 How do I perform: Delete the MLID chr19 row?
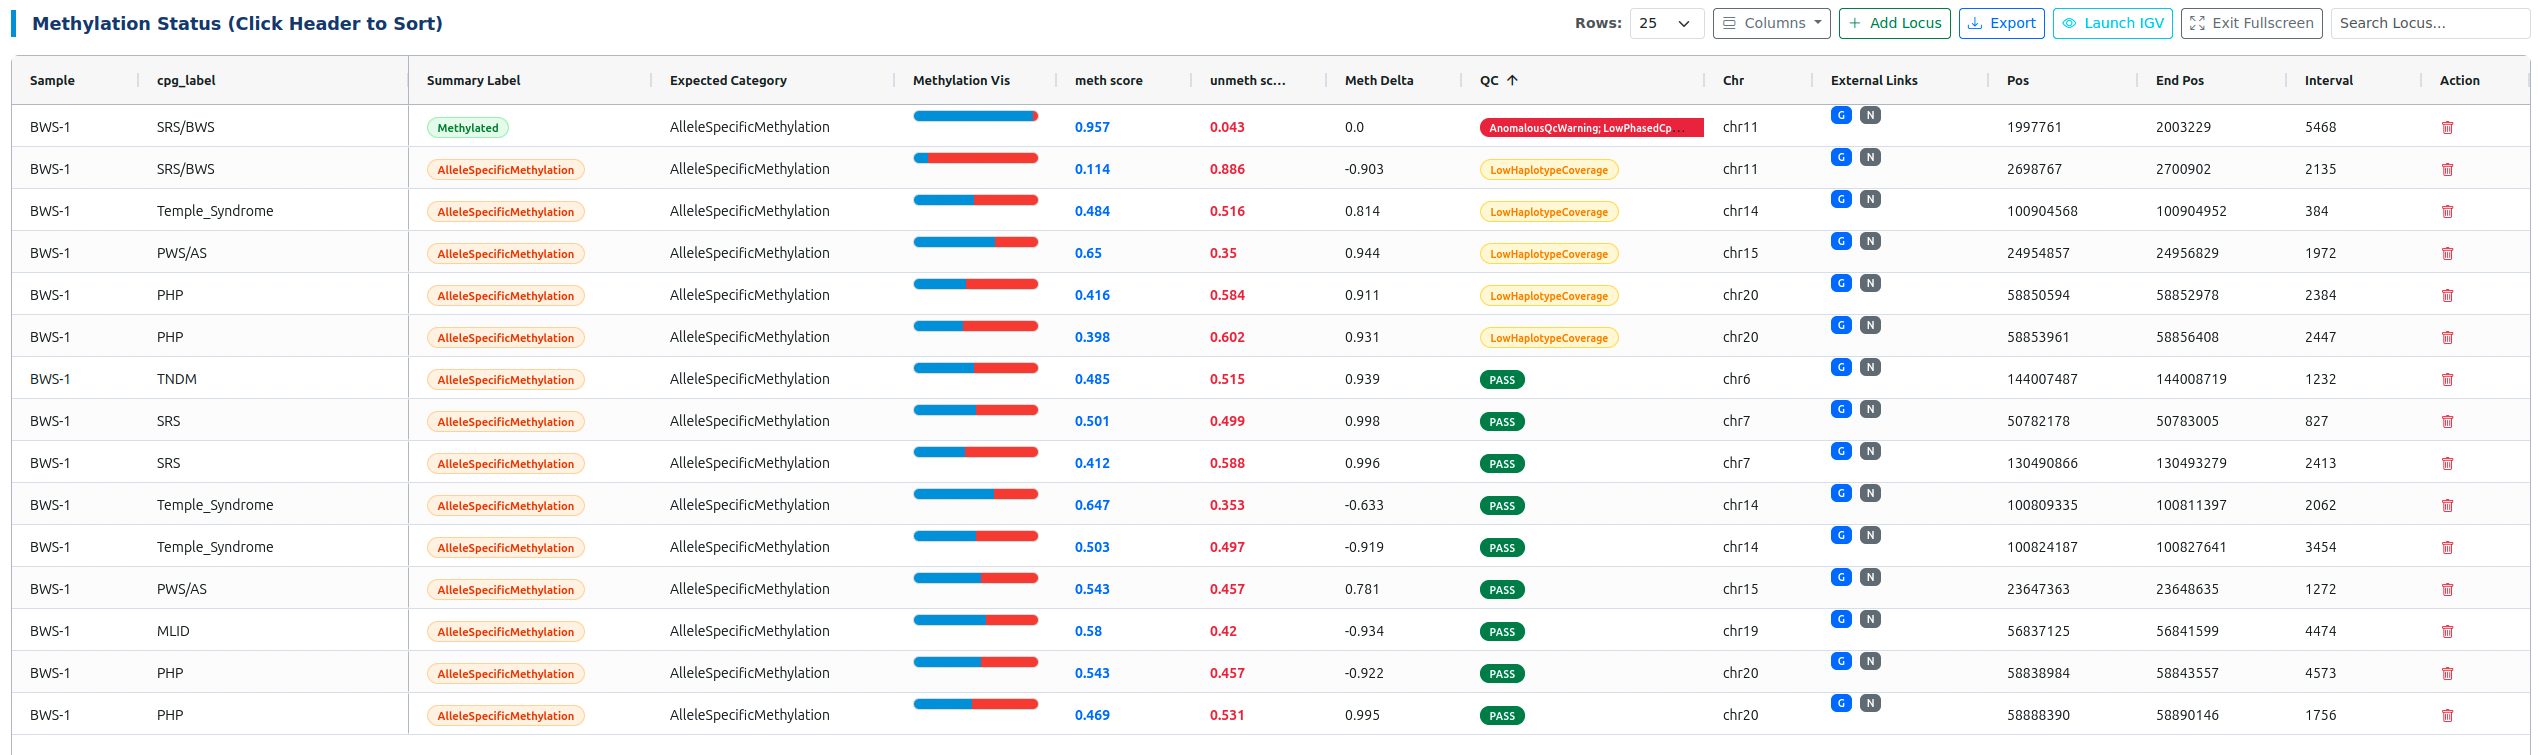pos(2447,631)
